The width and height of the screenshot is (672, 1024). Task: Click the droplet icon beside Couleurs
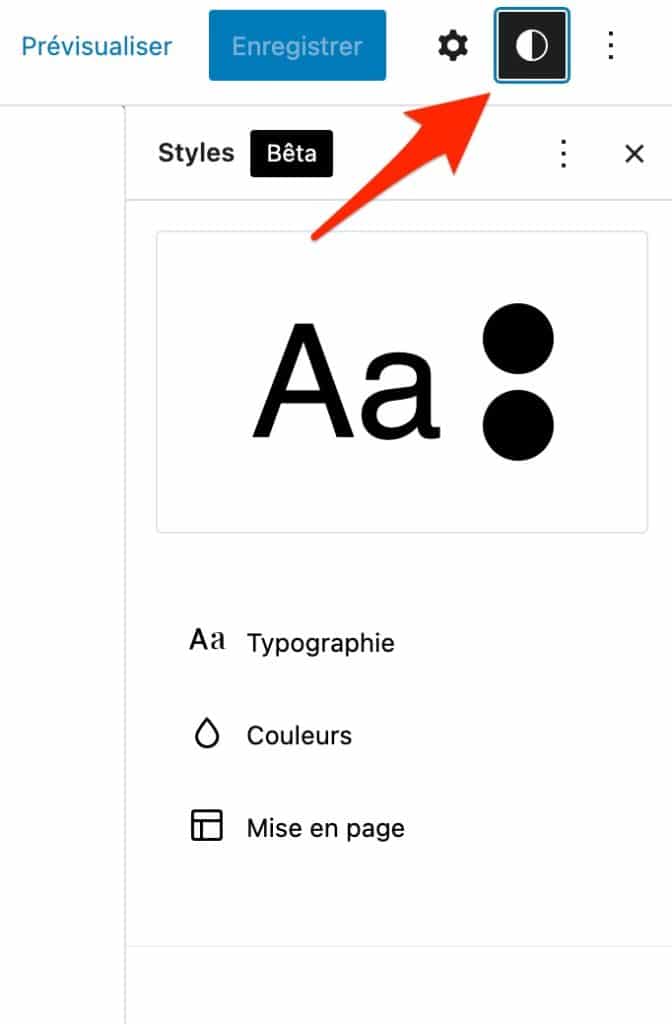point(207,733)
